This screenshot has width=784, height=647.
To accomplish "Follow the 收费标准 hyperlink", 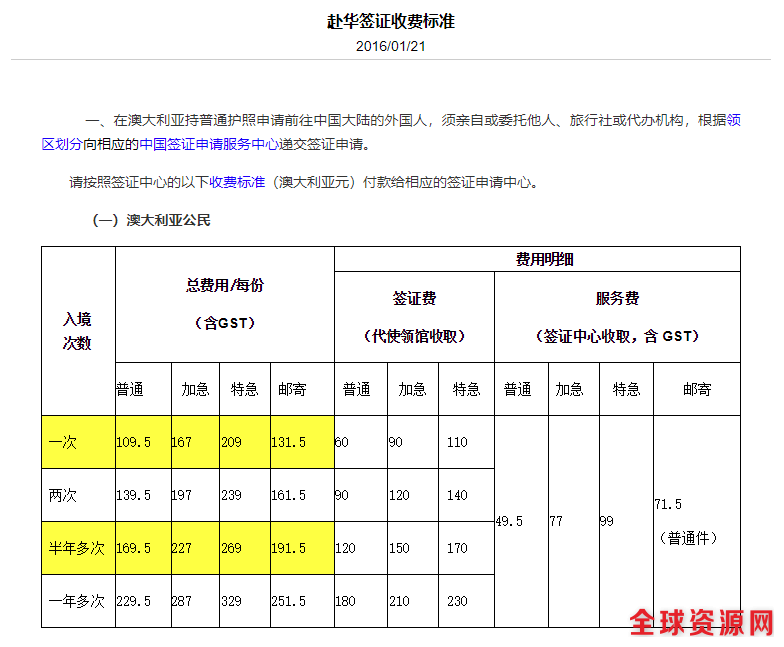I will 237,183.
